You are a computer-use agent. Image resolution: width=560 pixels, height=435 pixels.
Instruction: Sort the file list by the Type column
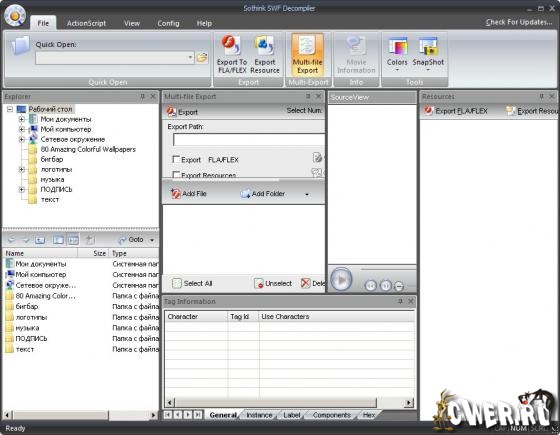[134, 253]
